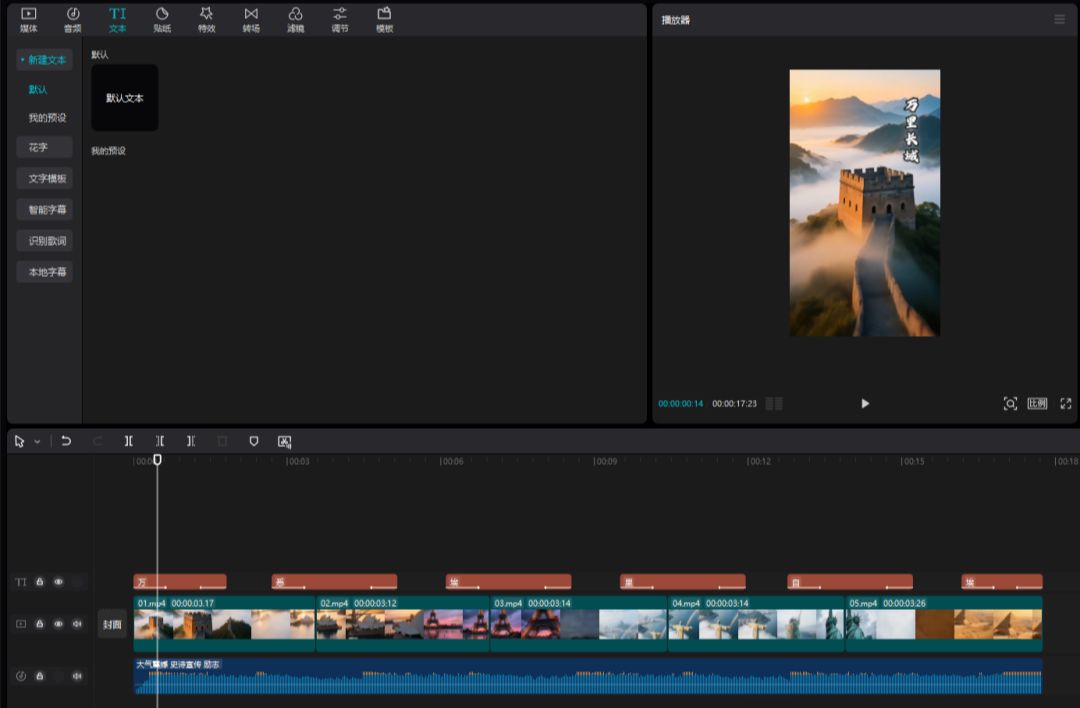This screenshot has width=1080, height=708.
Task: Open the playback menu at top right of player
Action: tap(1060, 20)
